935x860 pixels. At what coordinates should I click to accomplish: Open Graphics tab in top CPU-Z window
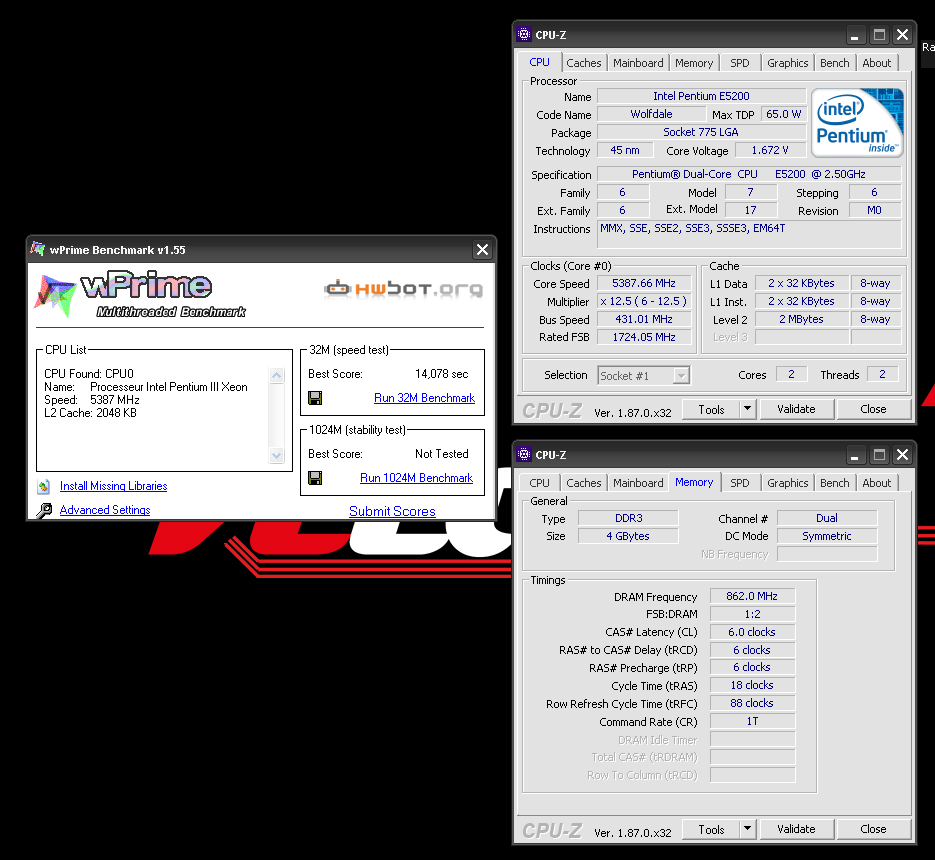point(788,63)
